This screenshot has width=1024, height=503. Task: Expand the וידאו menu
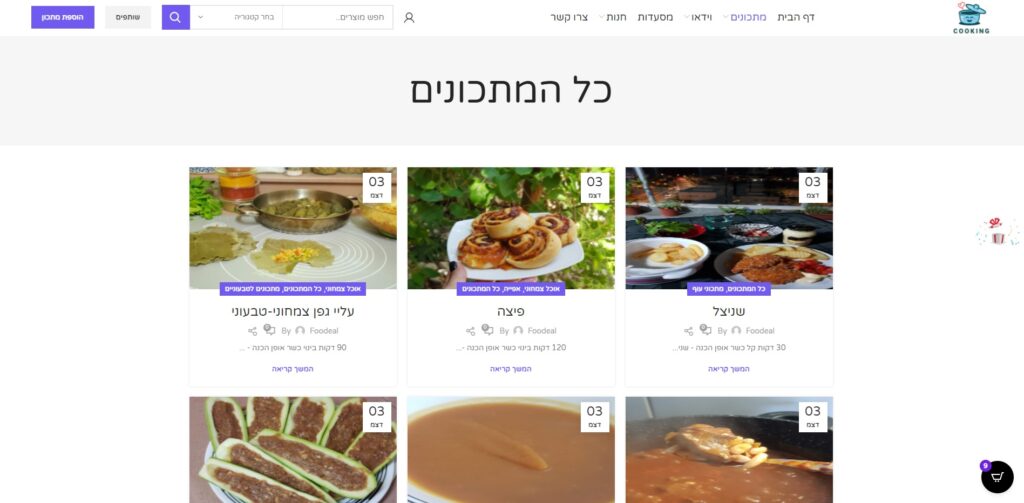click(x=697, y=17)
